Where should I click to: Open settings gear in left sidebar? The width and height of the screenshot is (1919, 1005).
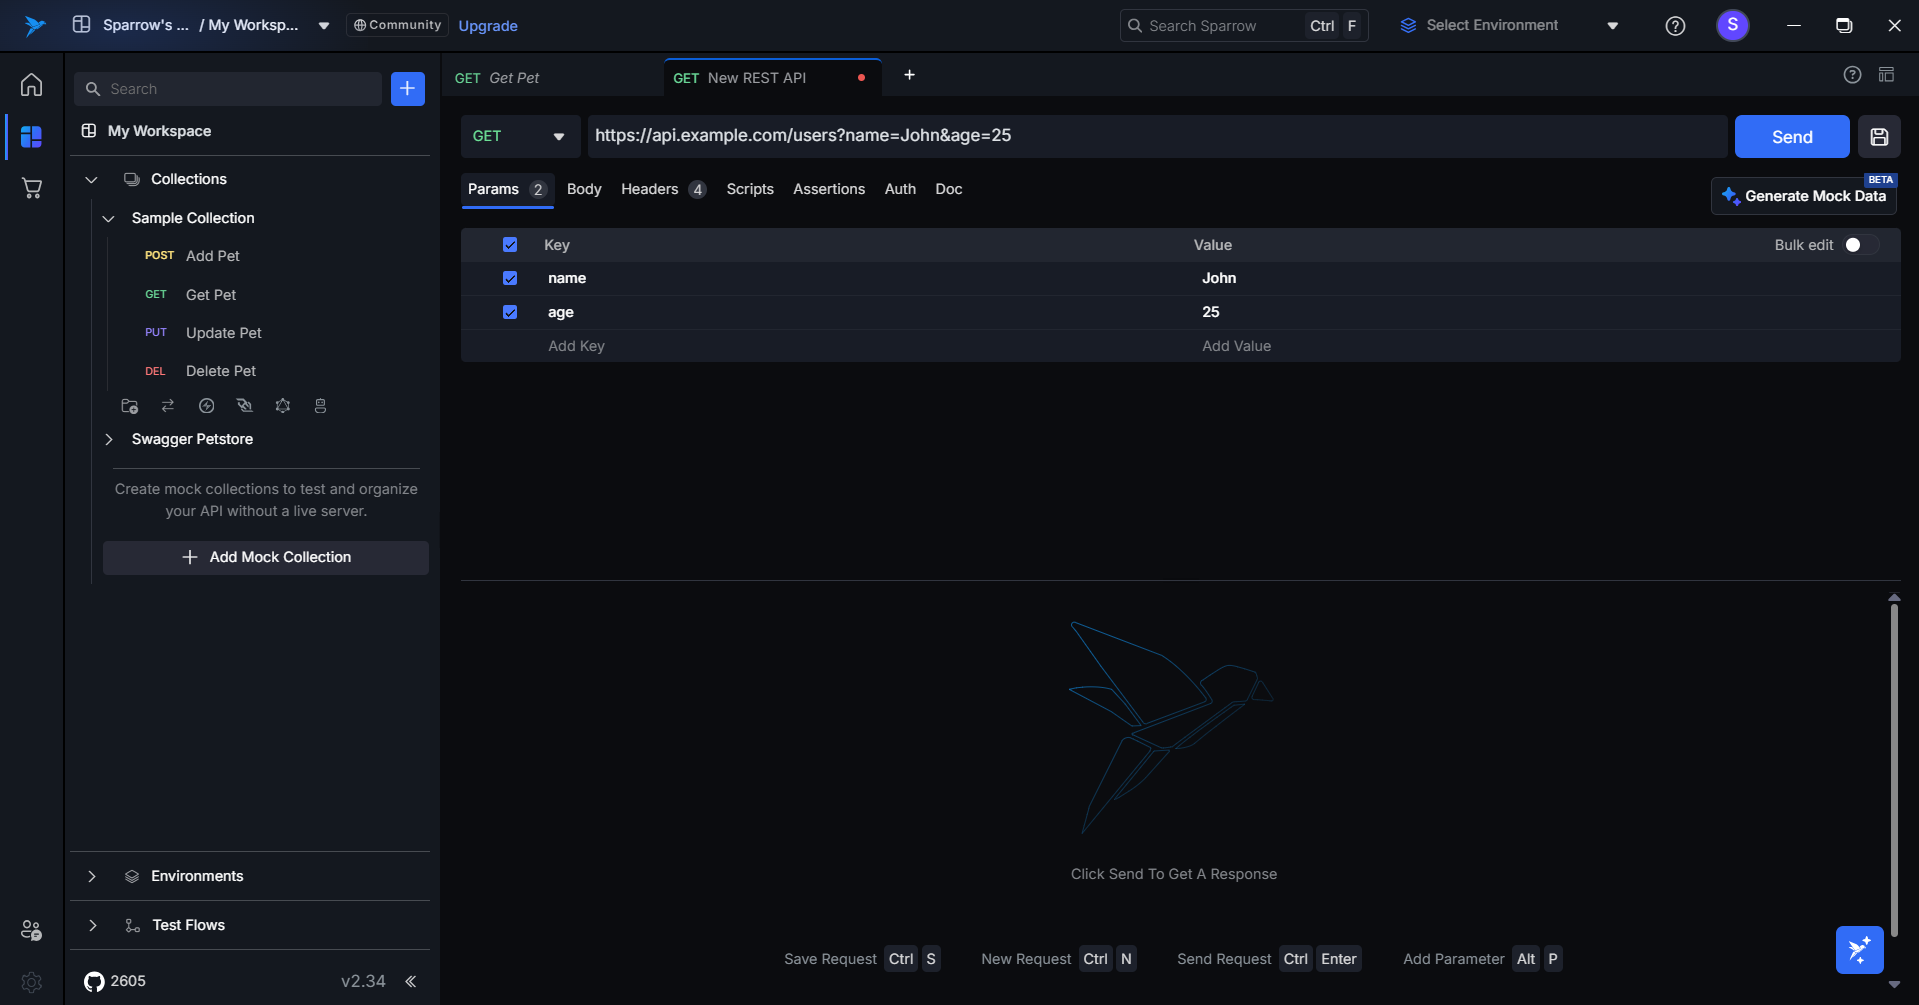(32, 982)
